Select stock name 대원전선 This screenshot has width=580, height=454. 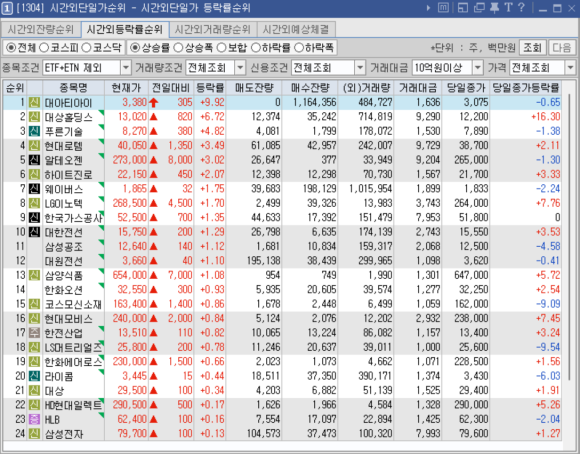click(63, 261)
